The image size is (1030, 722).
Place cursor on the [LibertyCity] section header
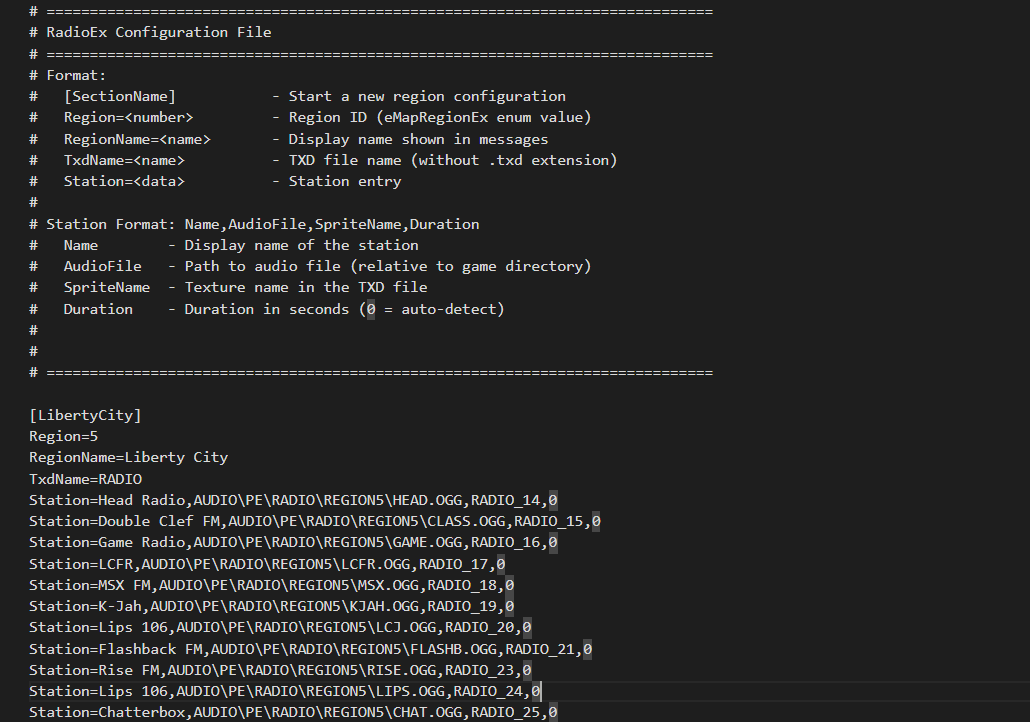pos(85,414)
